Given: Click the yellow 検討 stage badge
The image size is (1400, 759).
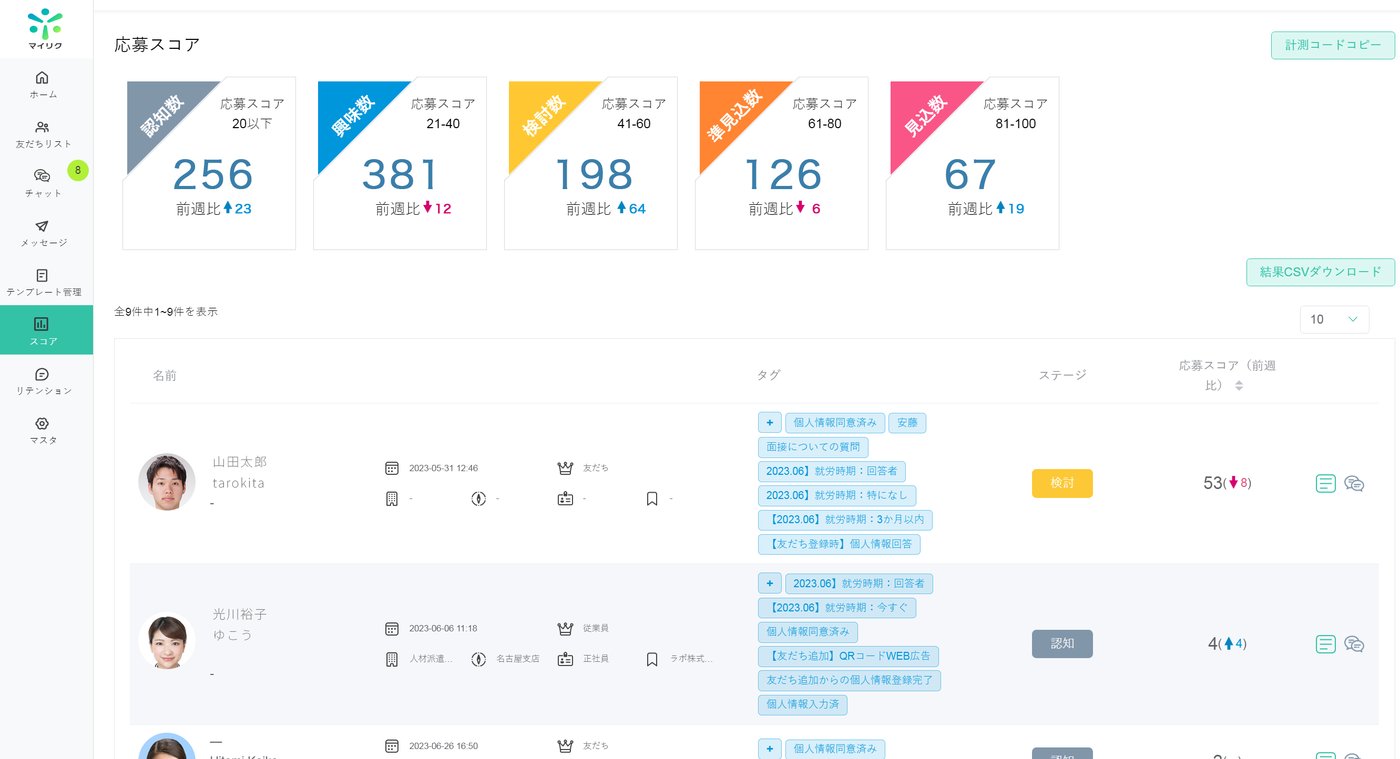Looking at the screenshot, I should pyautogui.click(x=1062, y=483).
